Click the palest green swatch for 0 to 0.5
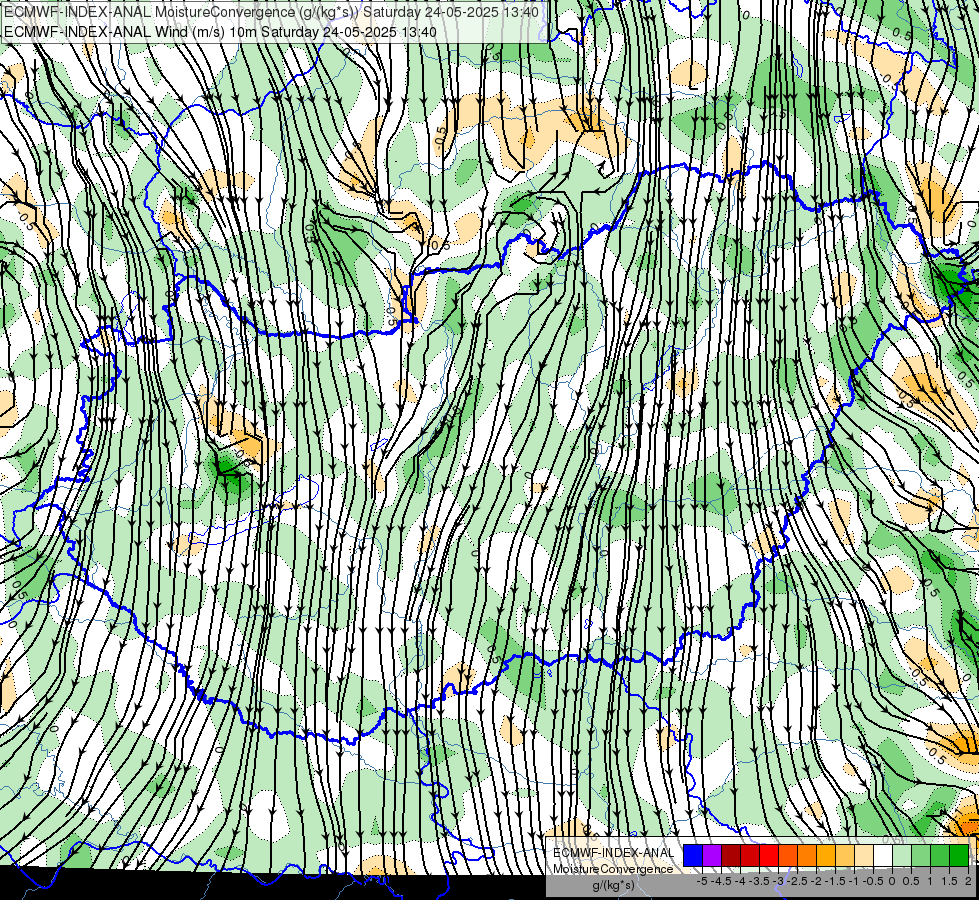This screenshot has width=979, height=900. tap(902, 855)
